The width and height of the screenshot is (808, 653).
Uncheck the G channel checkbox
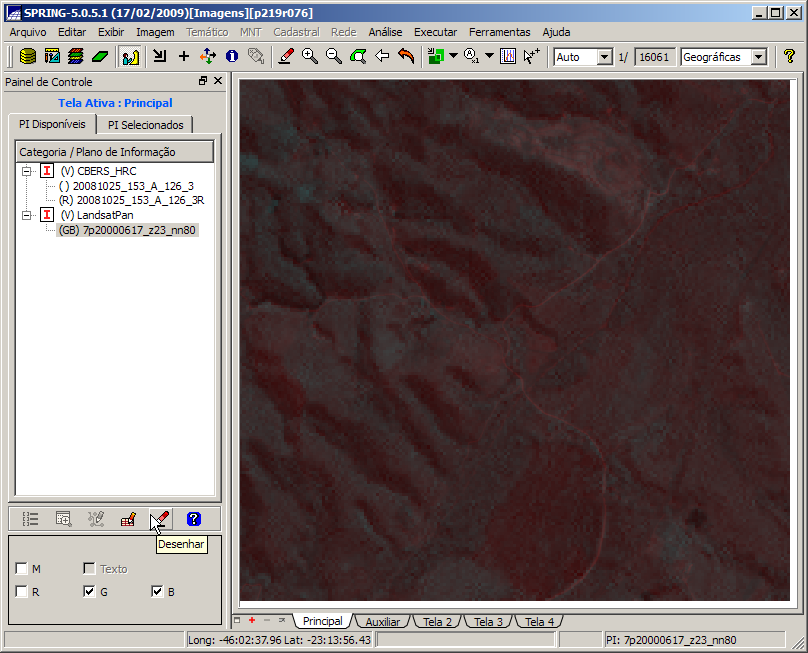[90, 592]
